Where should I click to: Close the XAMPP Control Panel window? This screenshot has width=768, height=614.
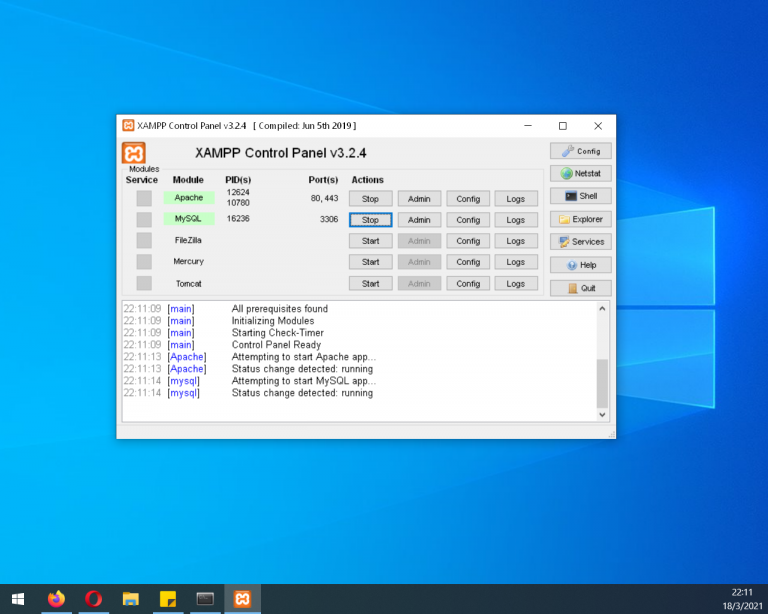point(598,126)
